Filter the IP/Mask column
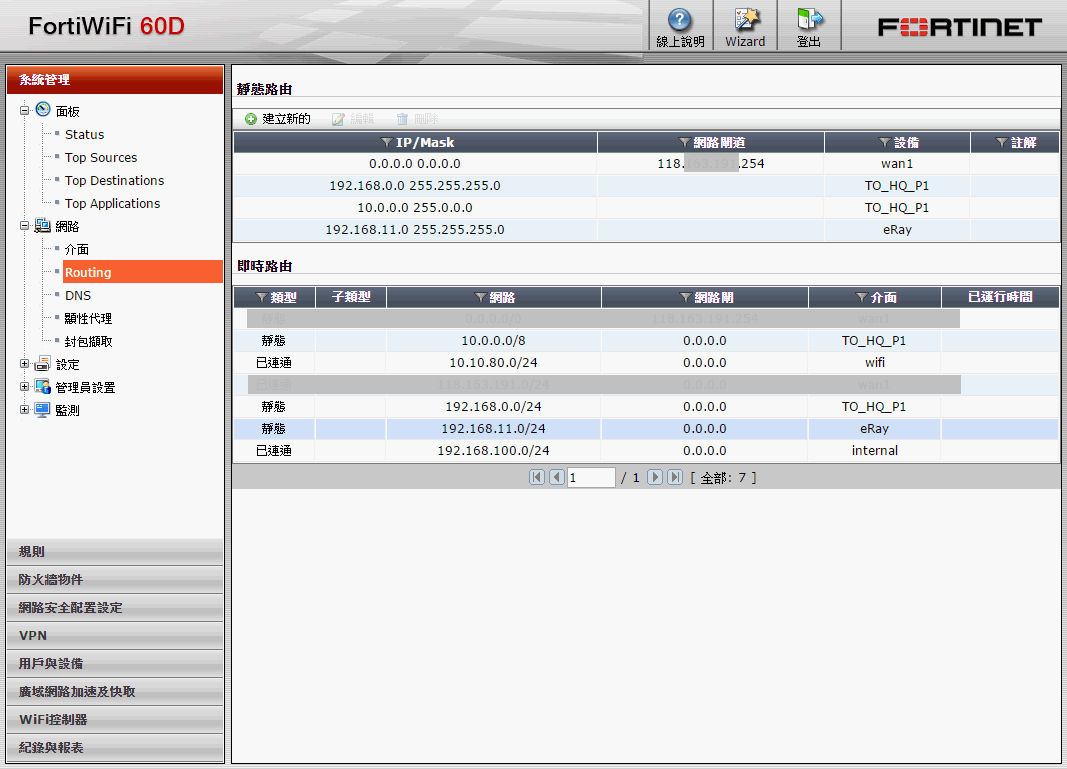Viewport: 1067px width, 769px height. click(387, 142)
